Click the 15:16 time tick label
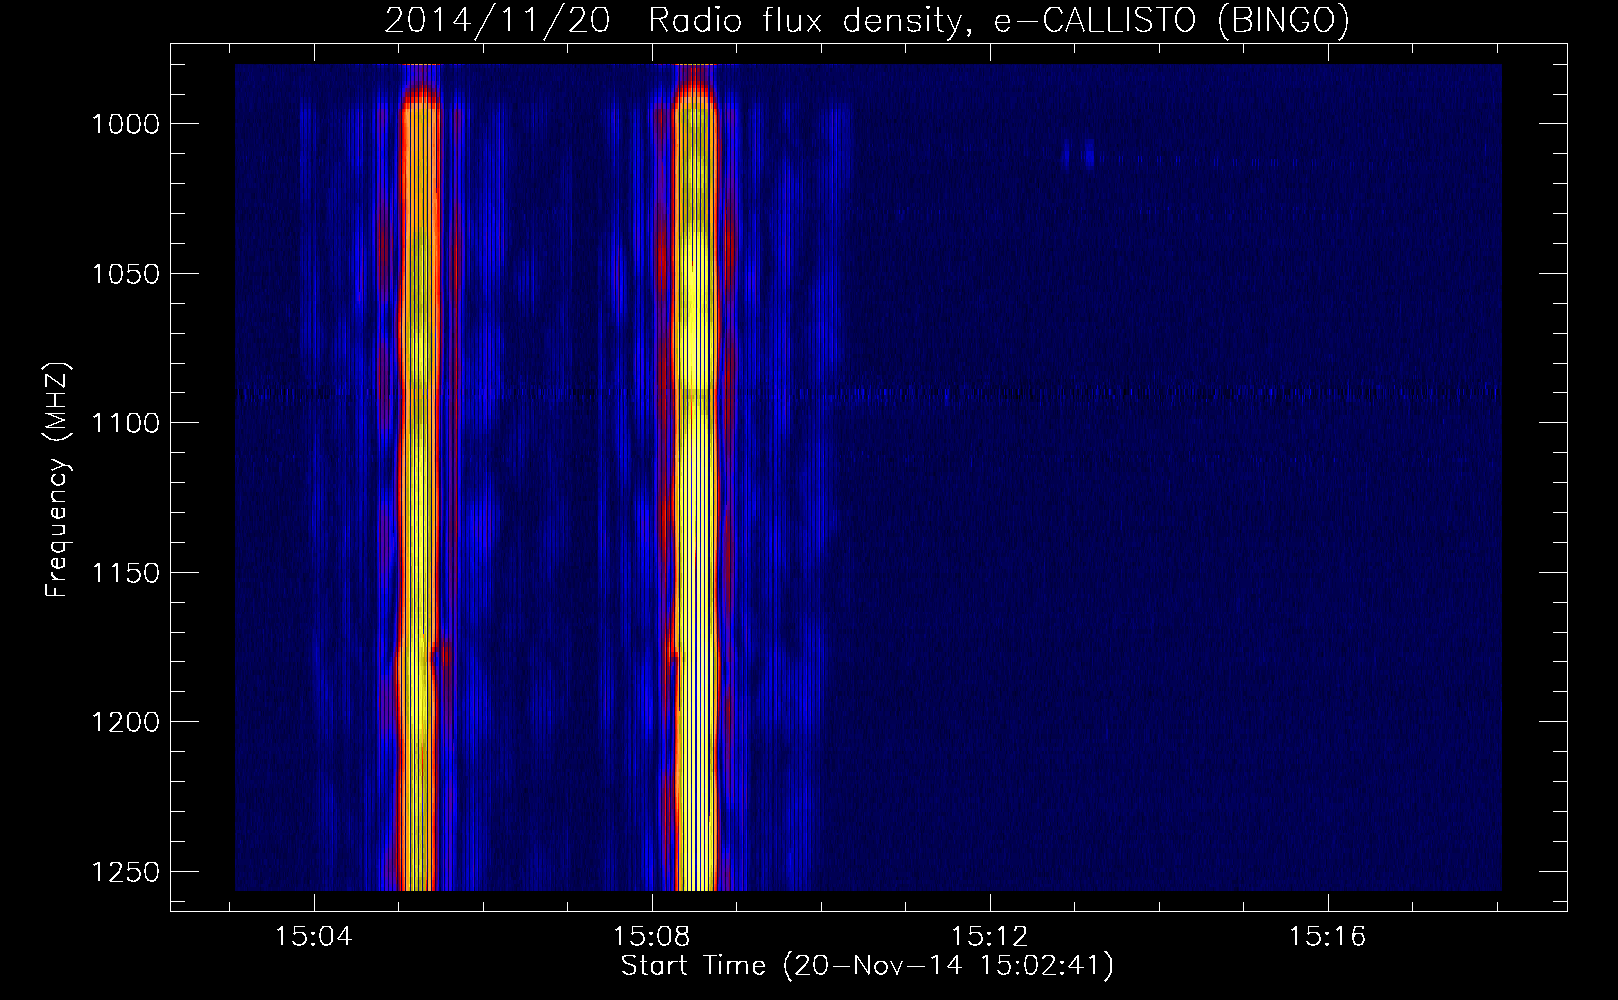Image resolution: width=1618 pixels, height=1000 pixels. pyautogui.click(x=1327, y=937)
